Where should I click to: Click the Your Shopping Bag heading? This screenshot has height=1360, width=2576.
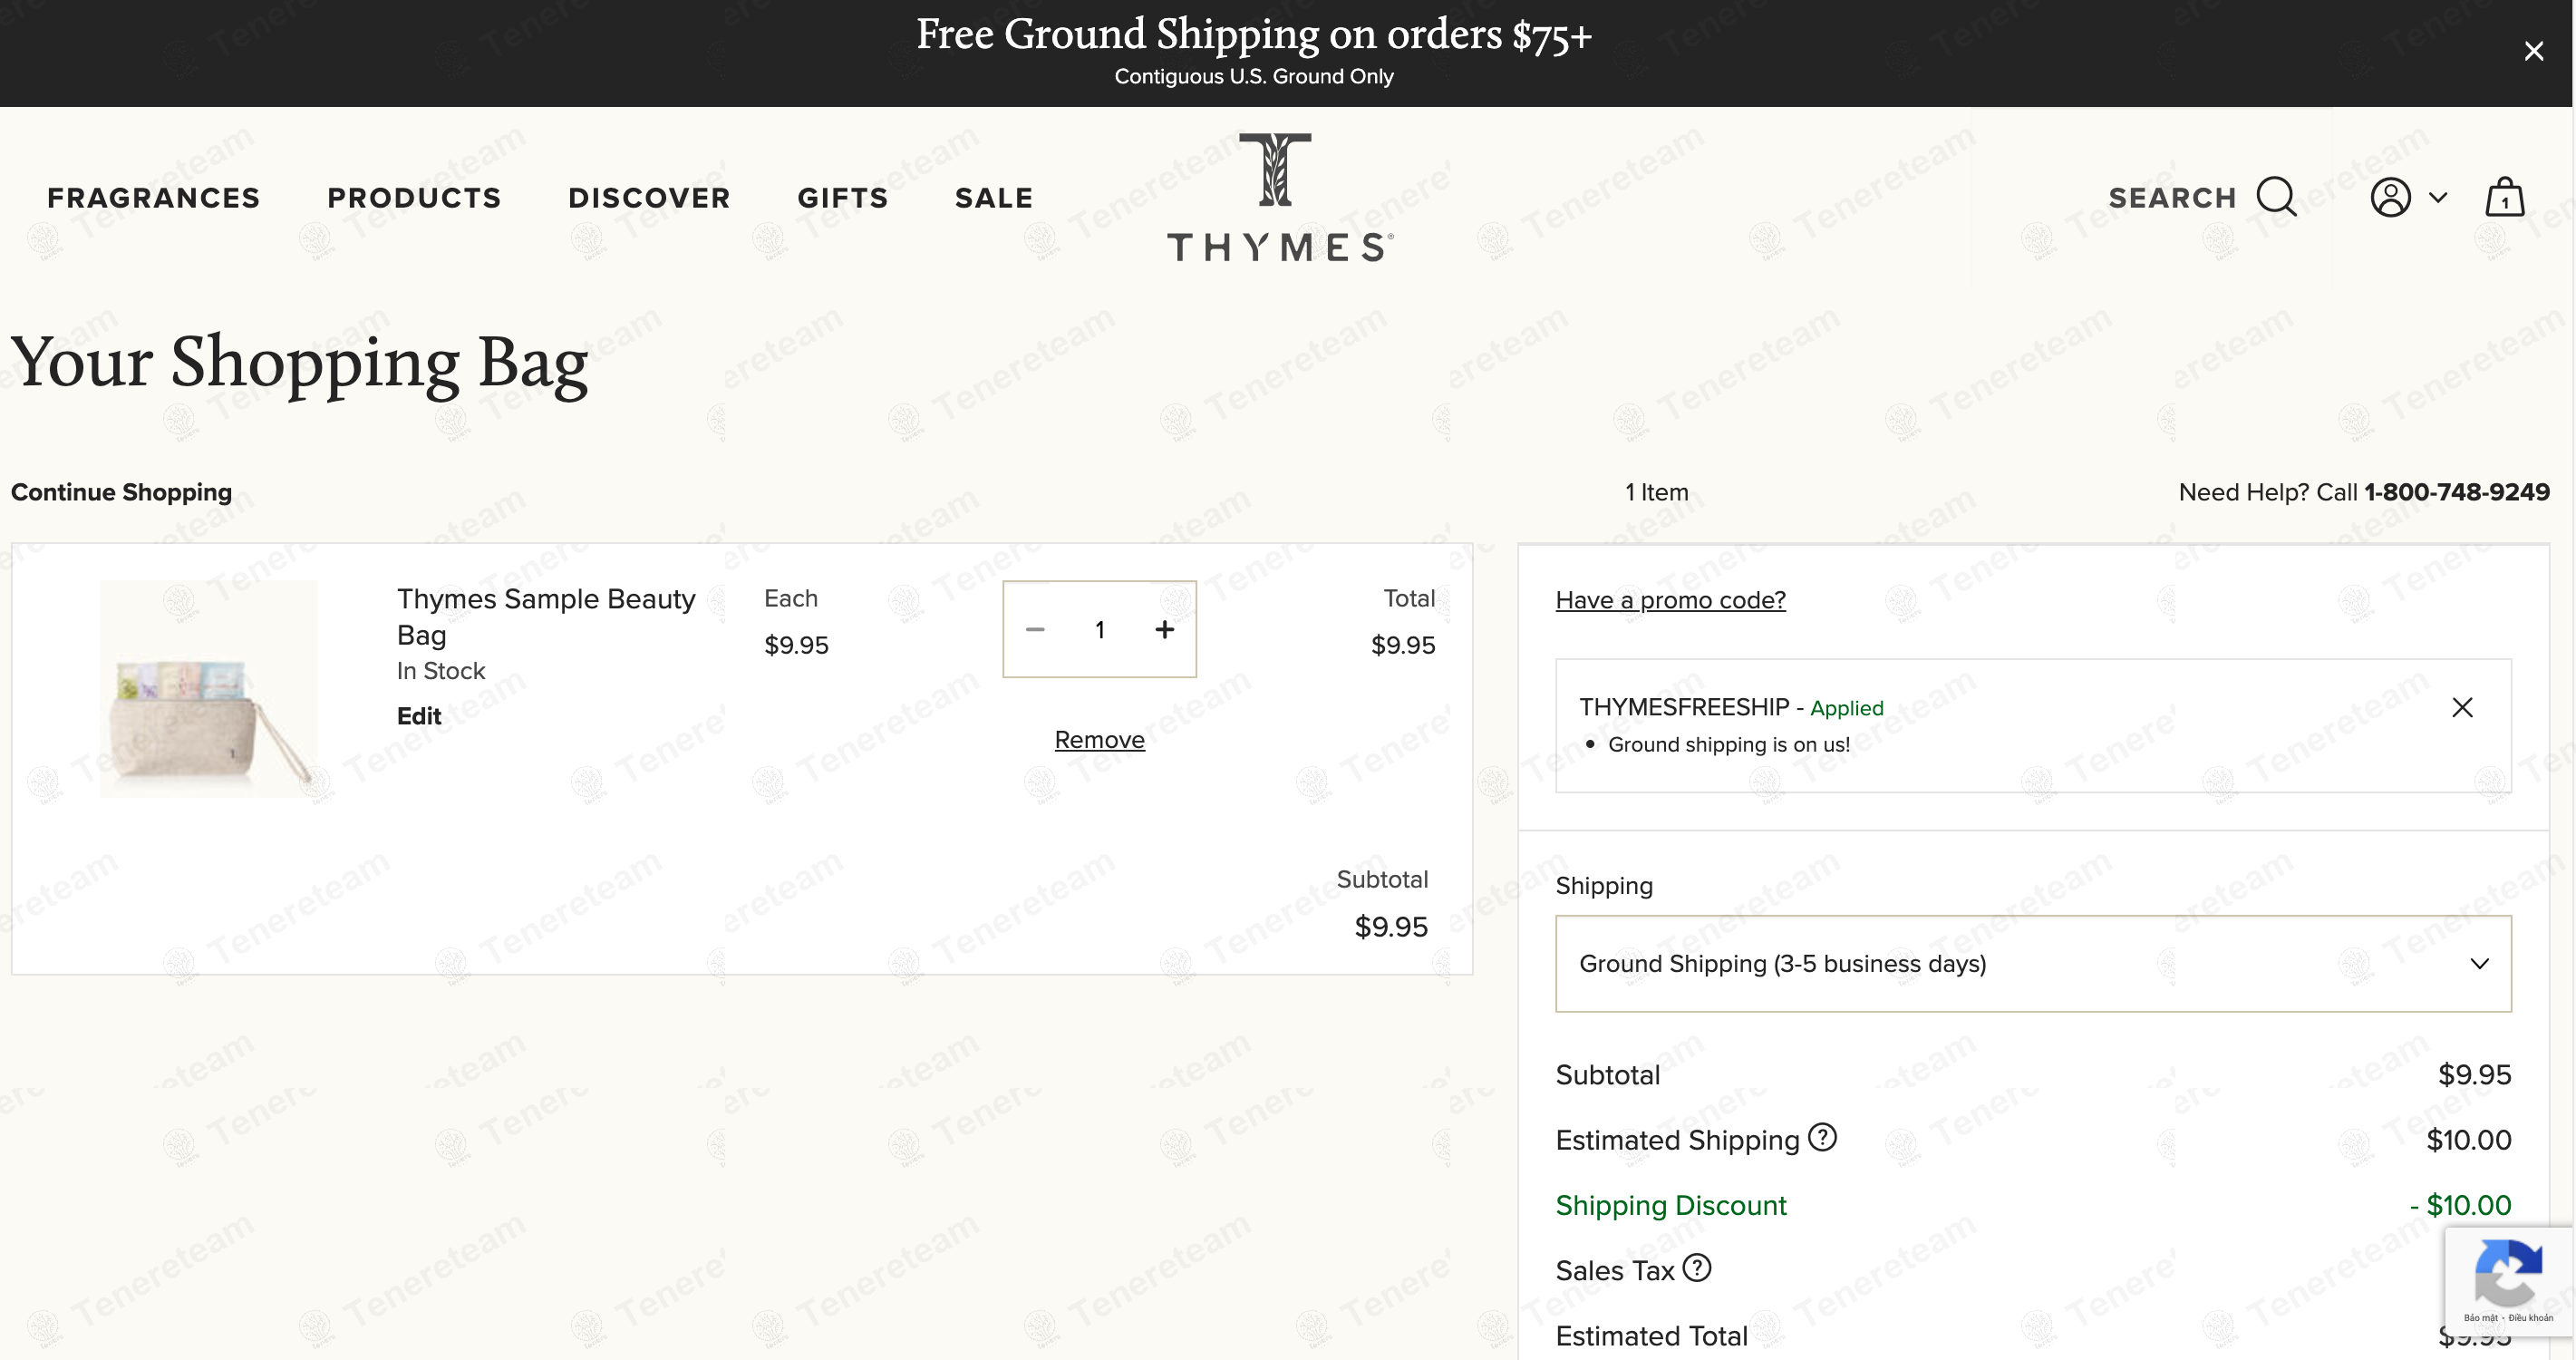[x=299, y=363]
